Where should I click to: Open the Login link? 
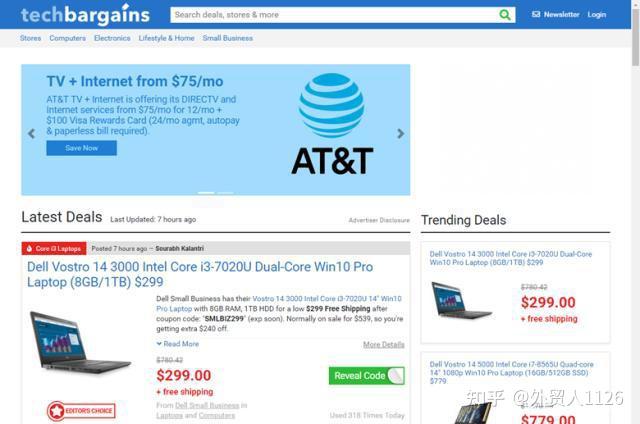point(597,15)
